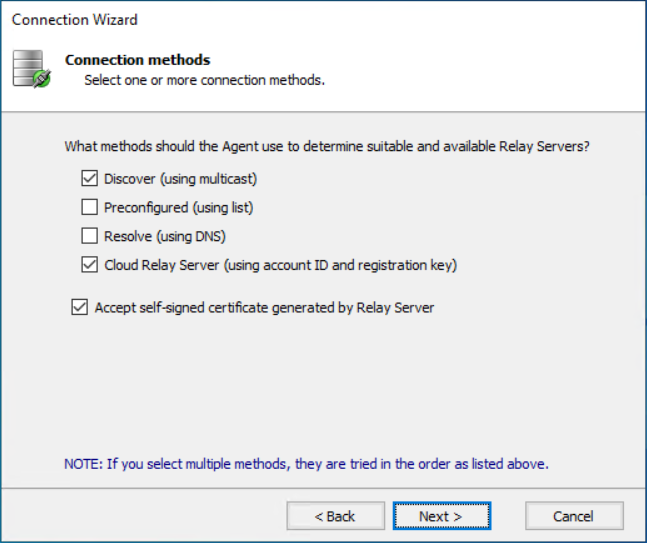Proceed with the Next button

(x=441, y=516)
